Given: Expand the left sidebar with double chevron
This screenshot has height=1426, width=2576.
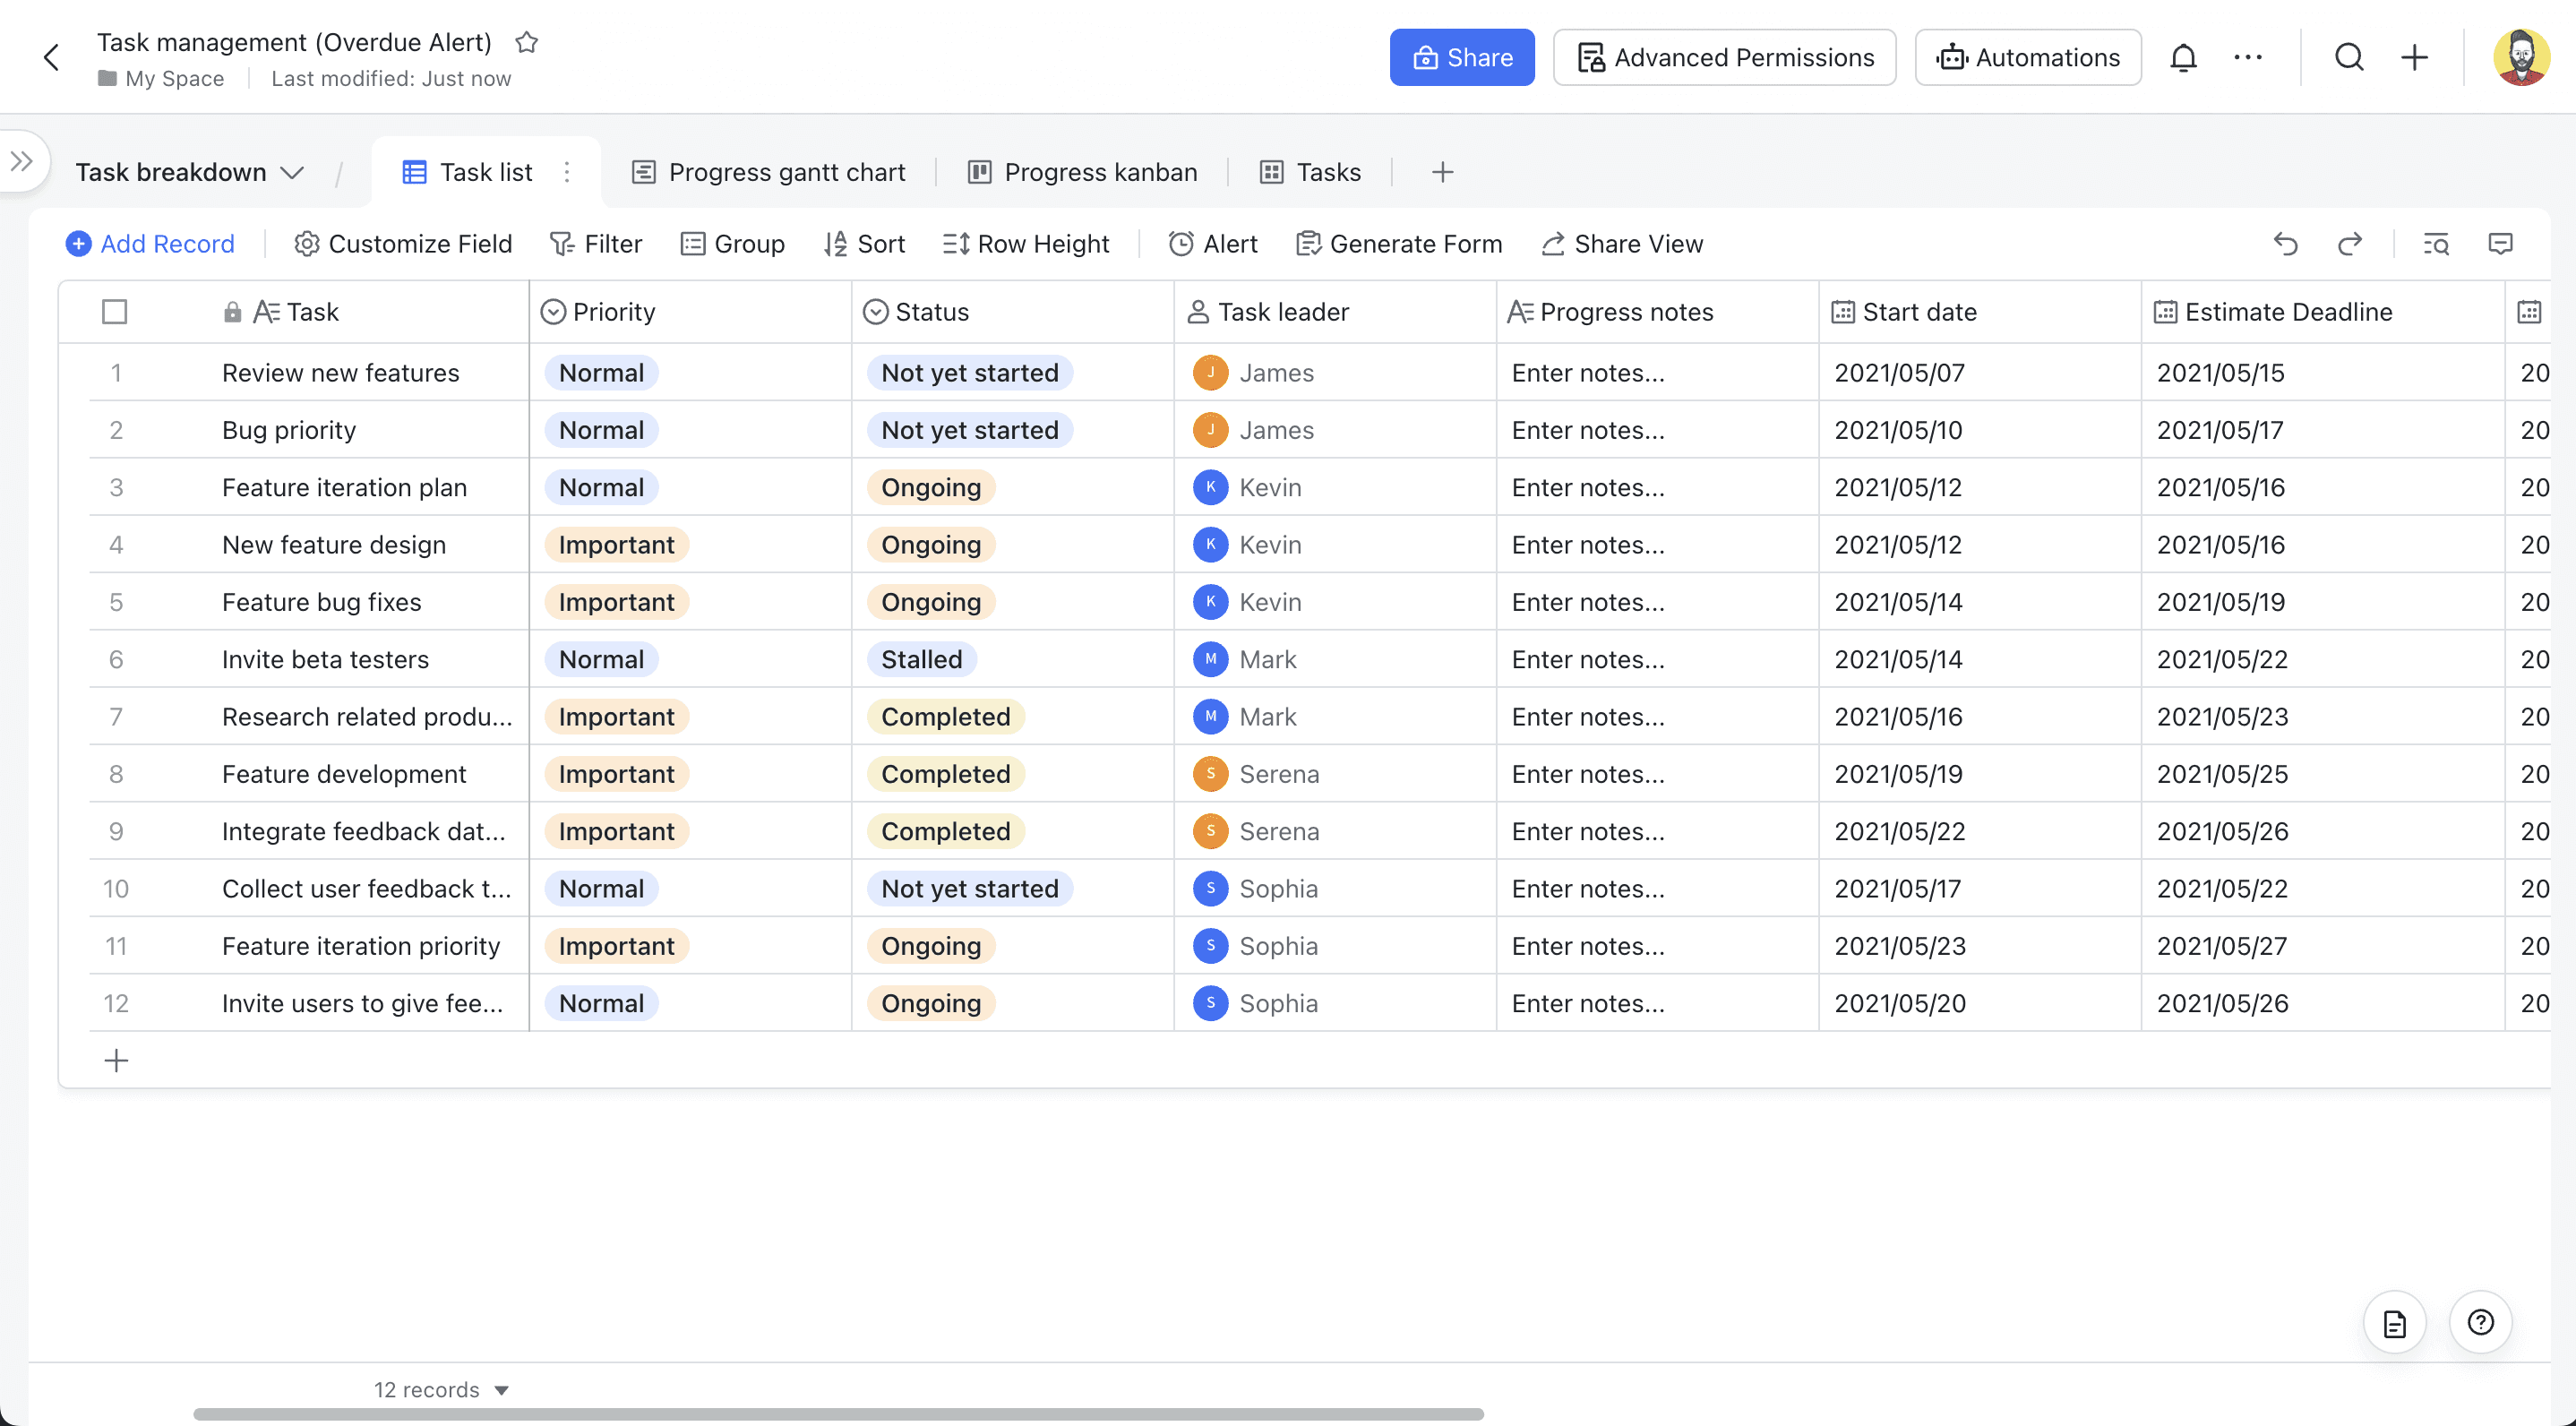Looking at the screenshot, I should coord(22,161).
